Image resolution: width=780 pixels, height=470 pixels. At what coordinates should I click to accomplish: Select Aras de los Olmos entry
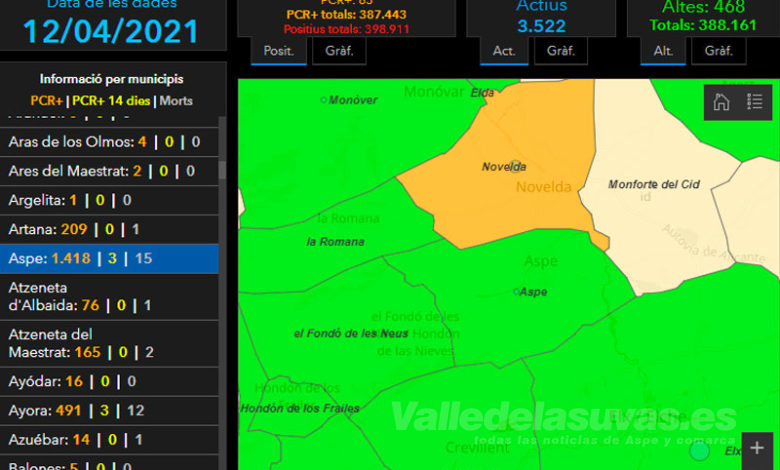pyautogui.click(x=108, y=142)
